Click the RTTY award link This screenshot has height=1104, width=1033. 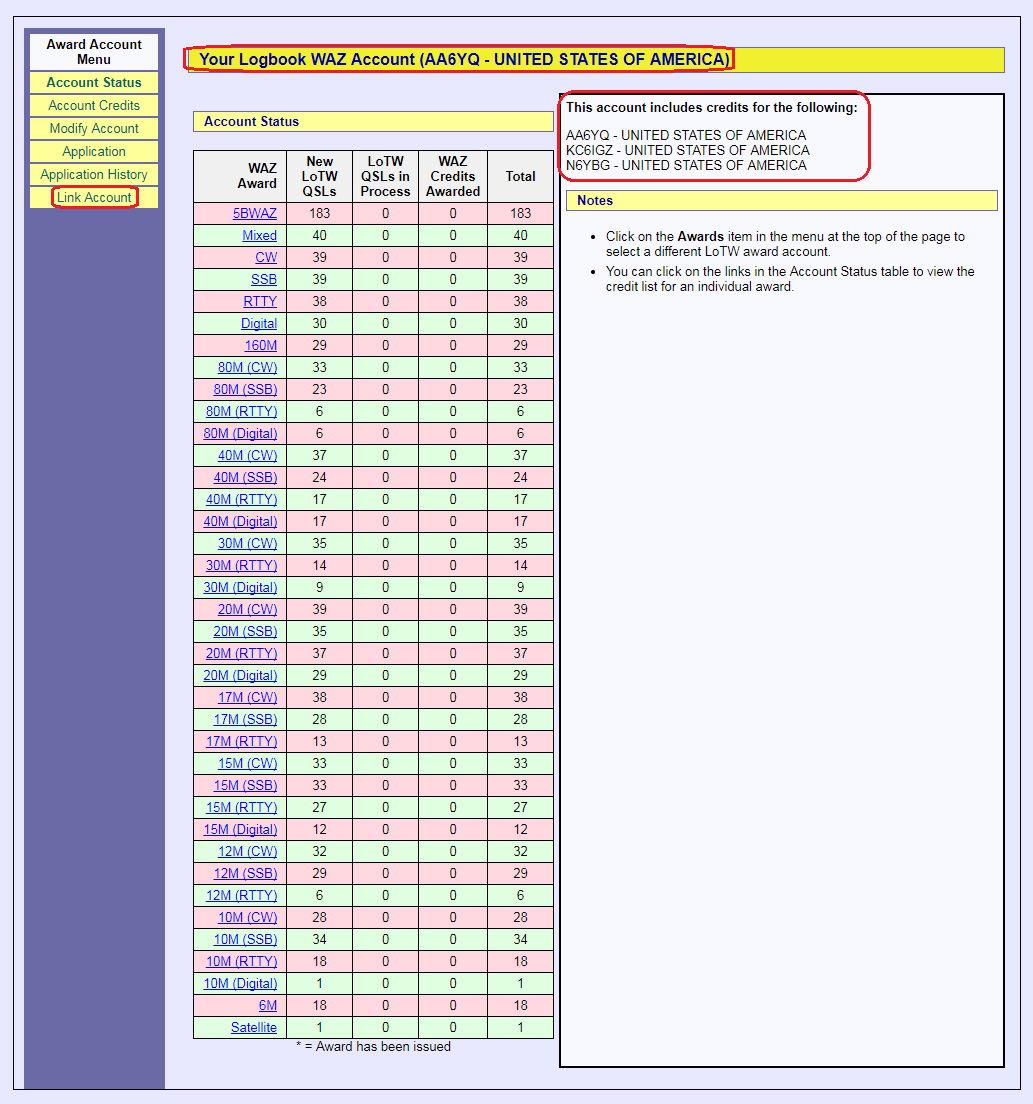pyautogui.click(x=260, y=302)
